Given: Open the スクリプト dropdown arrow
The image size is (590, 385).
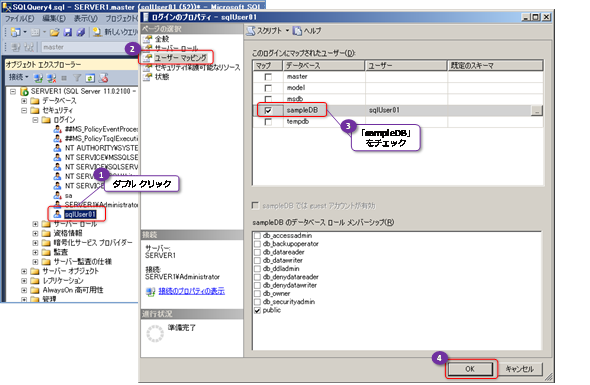Looking at the screenshot, I should [287, 31].
